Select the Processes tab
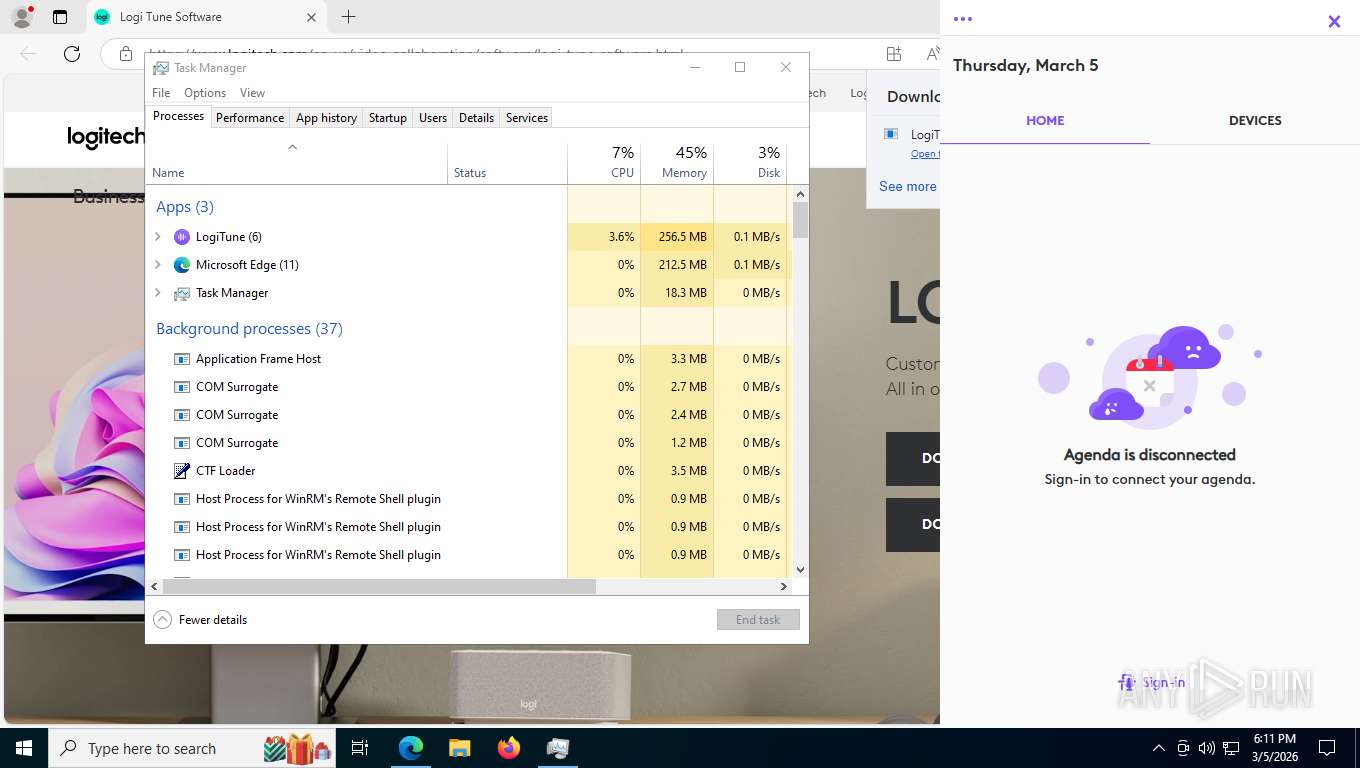 pyautogui.click(x=178, y=116)
